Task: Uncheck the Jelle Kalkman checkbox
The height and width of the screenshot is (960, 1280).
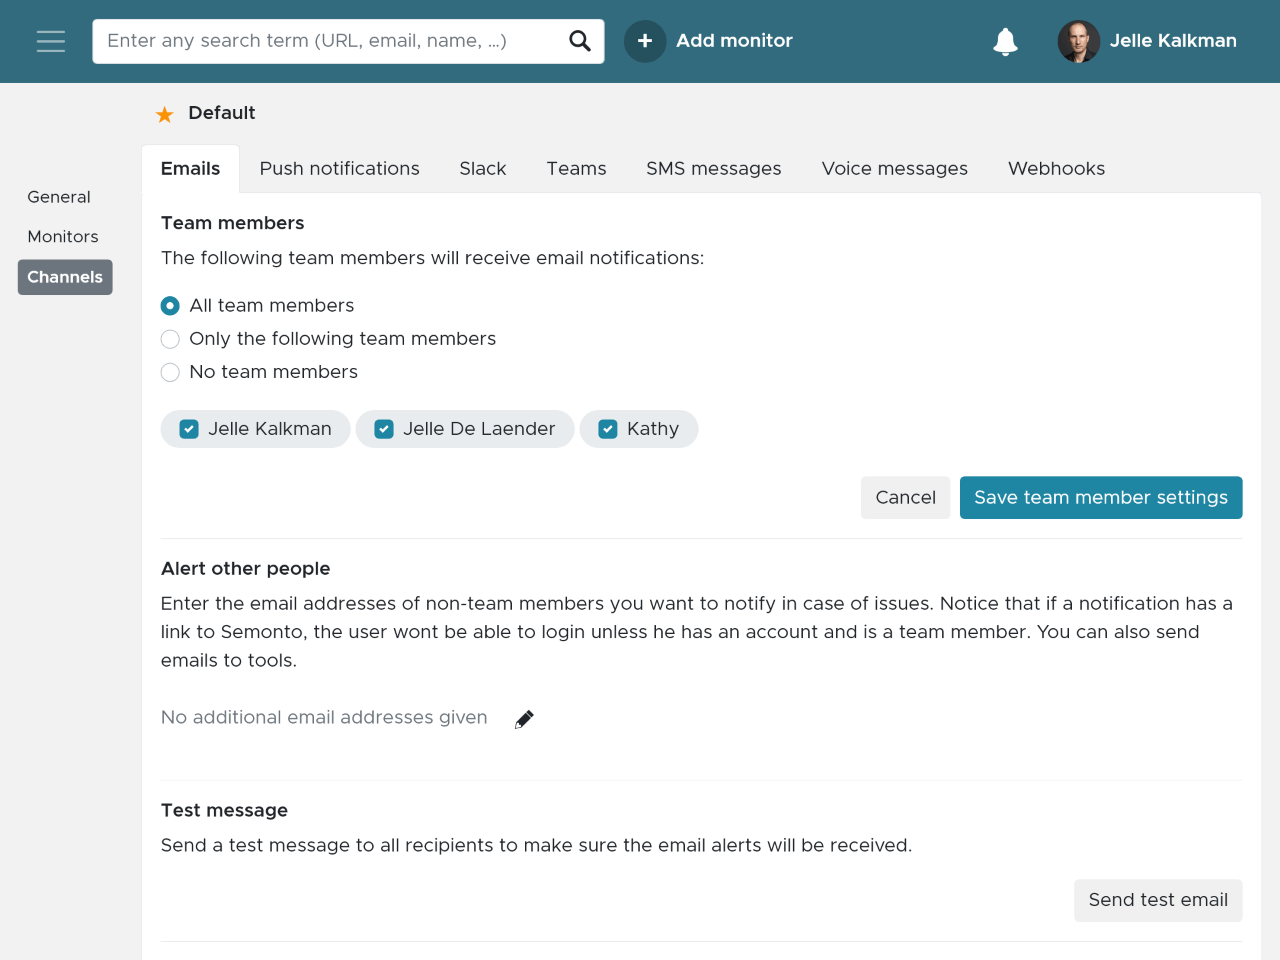Action: (189, 429)
